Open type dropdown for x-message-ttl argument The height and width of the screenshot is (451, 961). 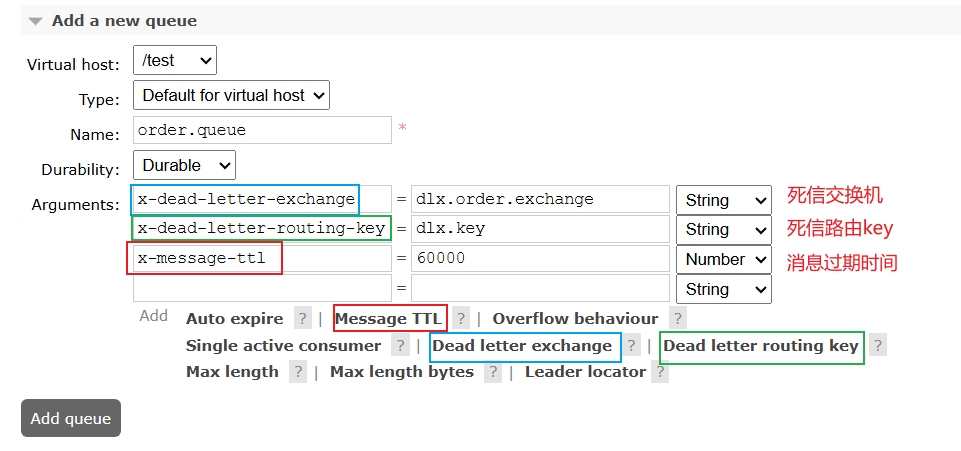pos(724,259)
